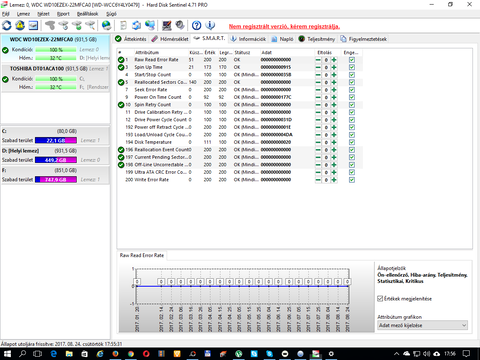Viewport: 480px width, 360px height.
Task: Click C: drive free space bar
Action: click(x=56, y=140)
